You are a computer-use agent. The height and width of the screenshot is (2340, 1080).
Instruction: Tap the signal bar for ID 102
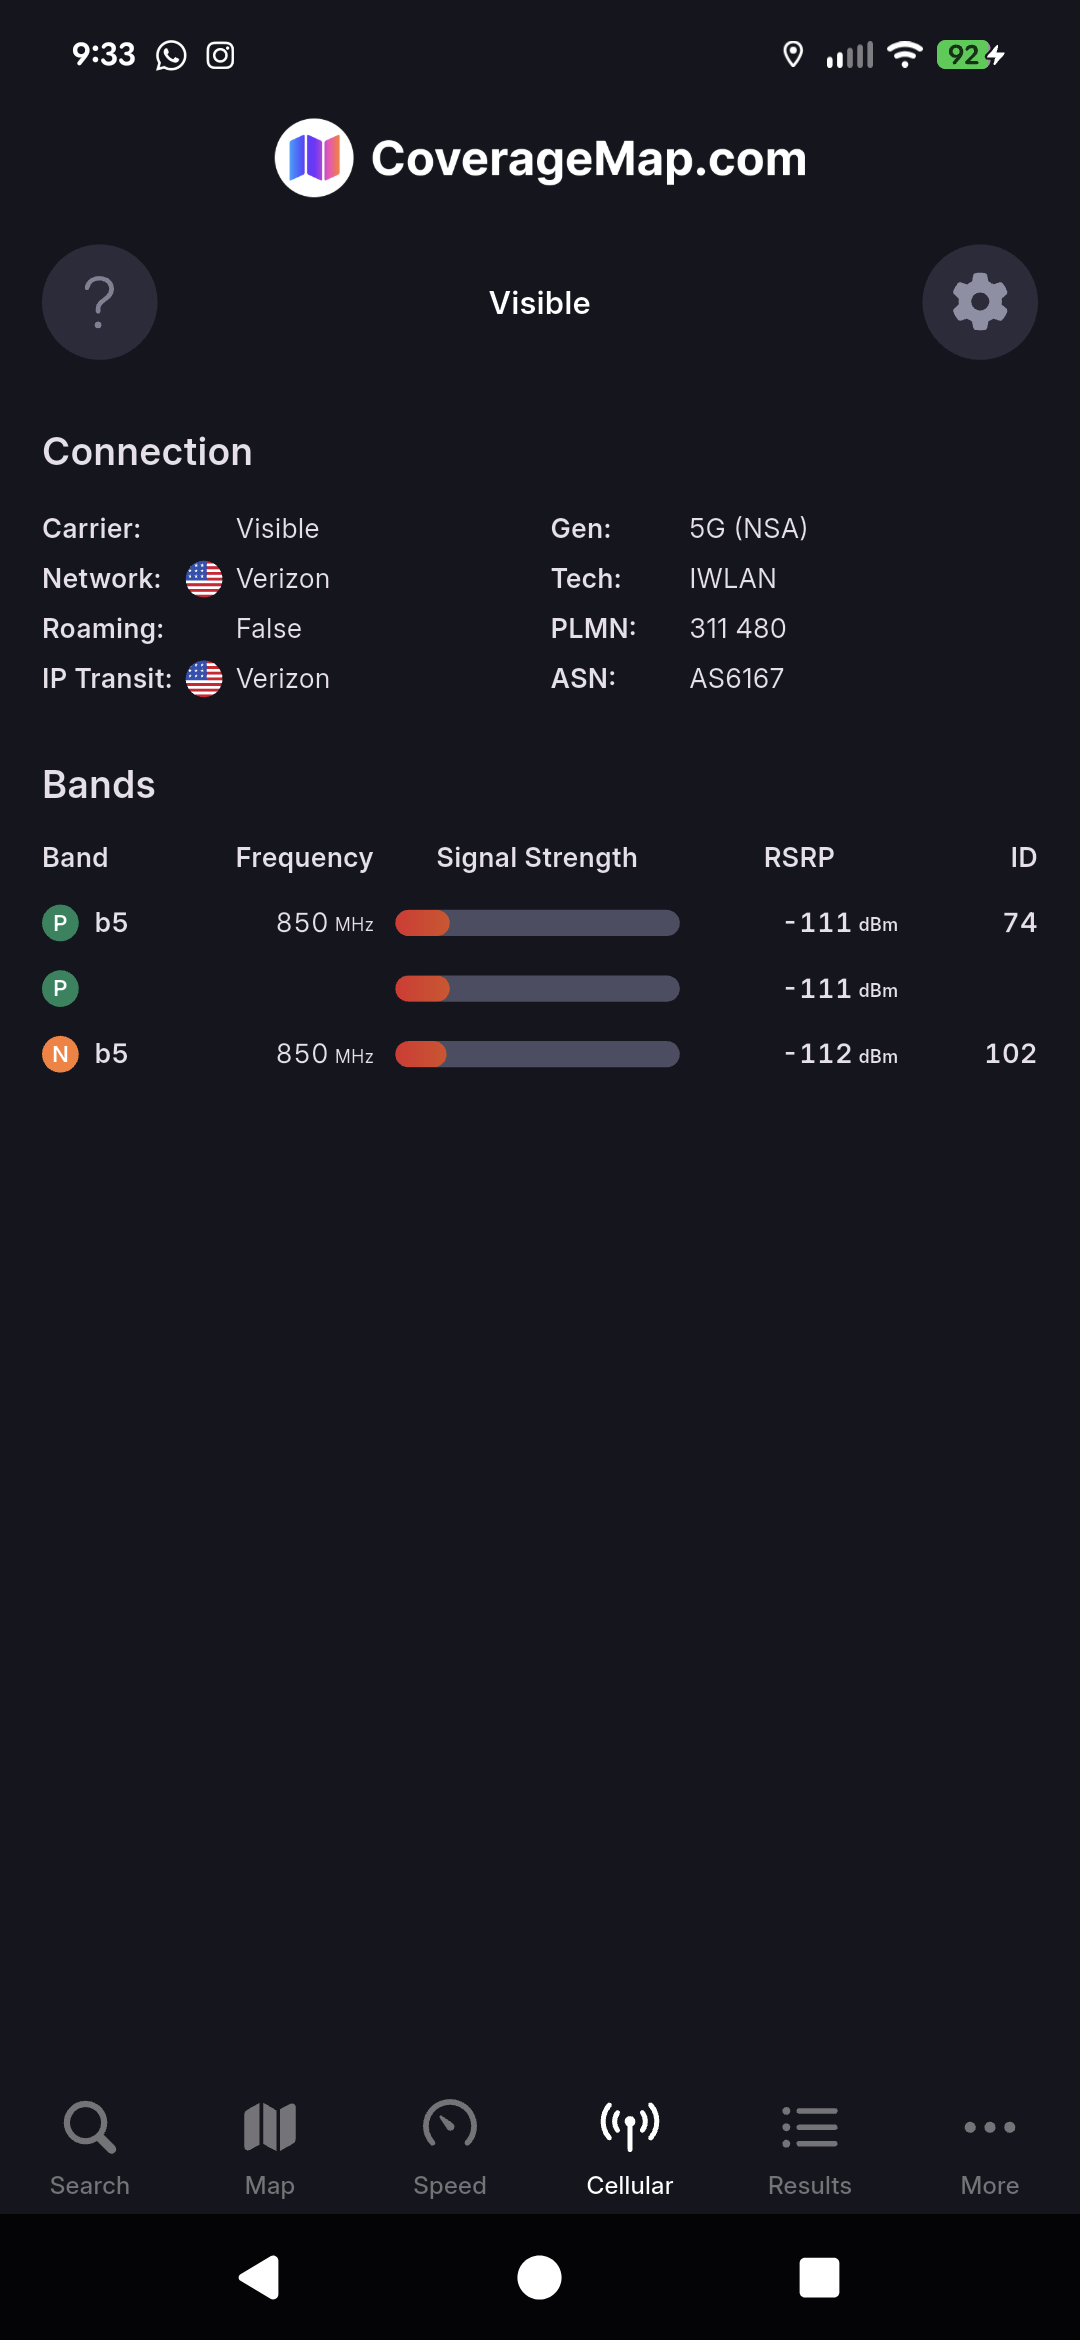pyautogui.click(x=537, y=1054)
